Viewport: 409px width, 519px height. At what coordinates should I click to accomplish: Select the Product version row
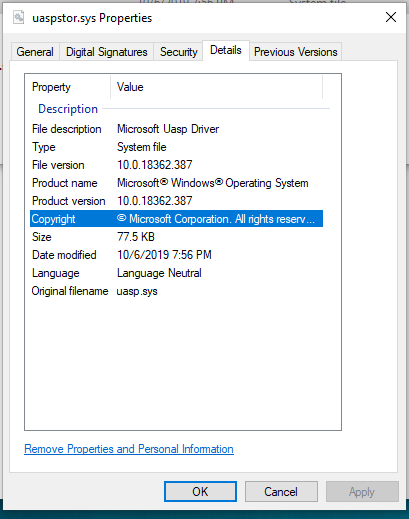pyautogui.click(x=176, y=201)
